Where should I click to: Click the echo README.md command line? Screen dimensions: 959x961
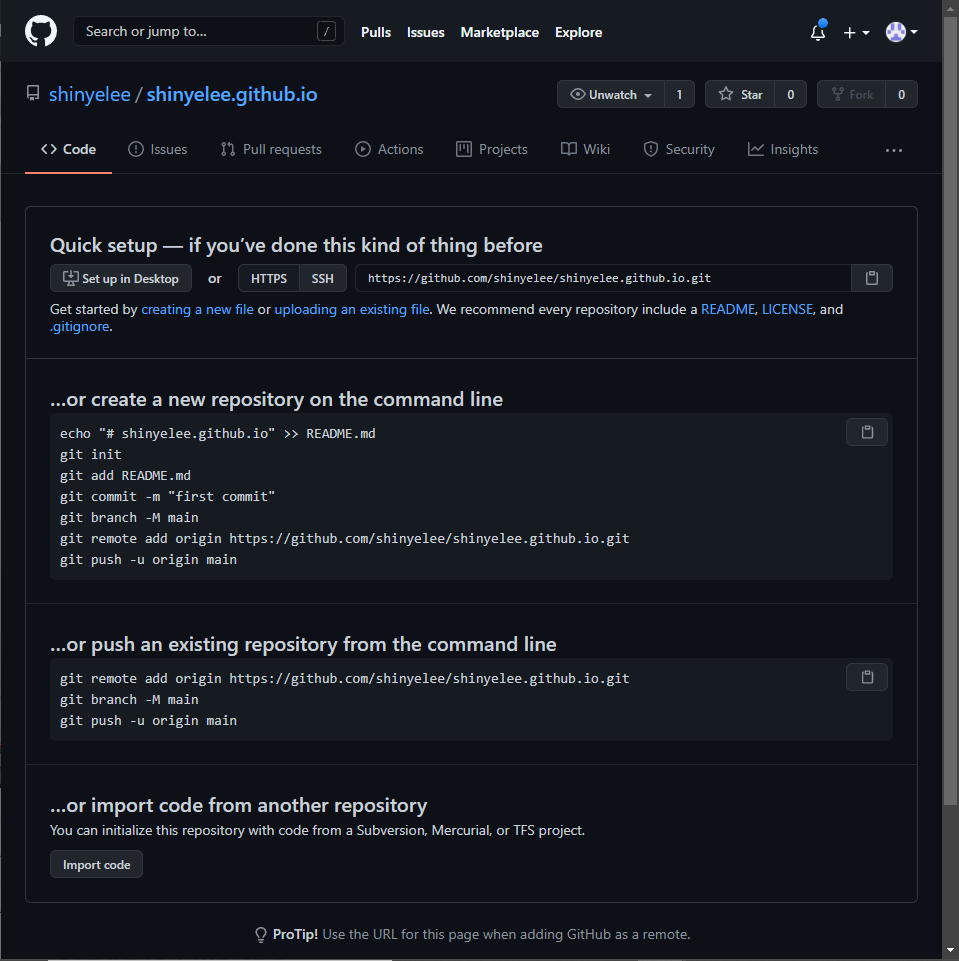point(218,434)
